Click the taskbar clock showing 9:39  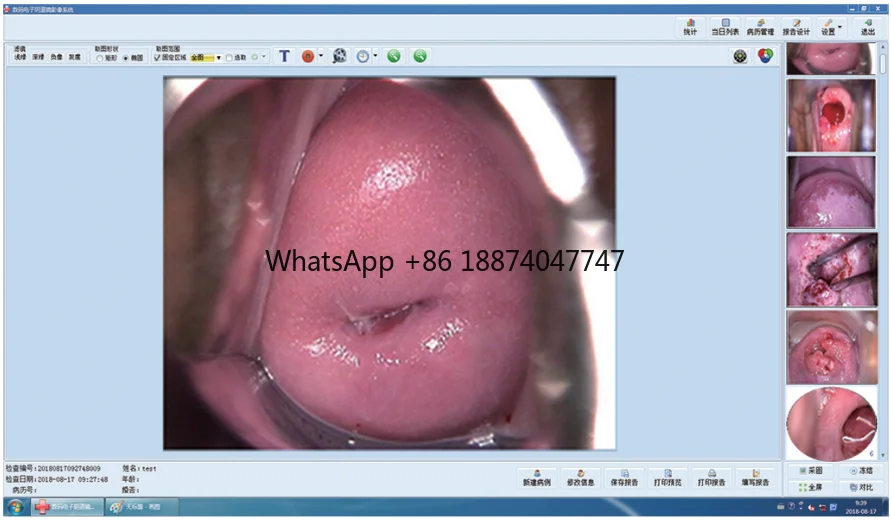(861, 507)
